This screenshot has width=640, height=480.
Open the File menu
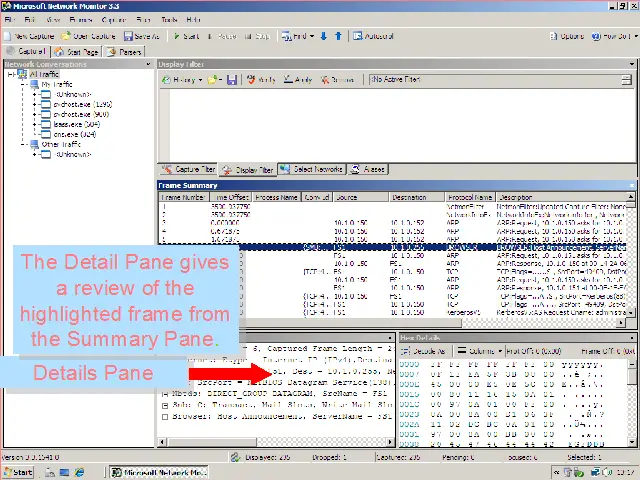click(10, 20)
